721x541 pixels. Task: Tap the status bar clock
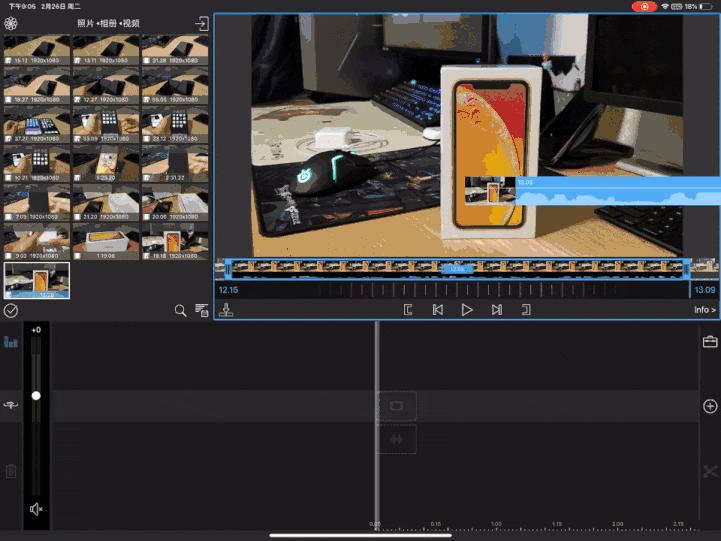pyautogui.click(x=23, y=6)
